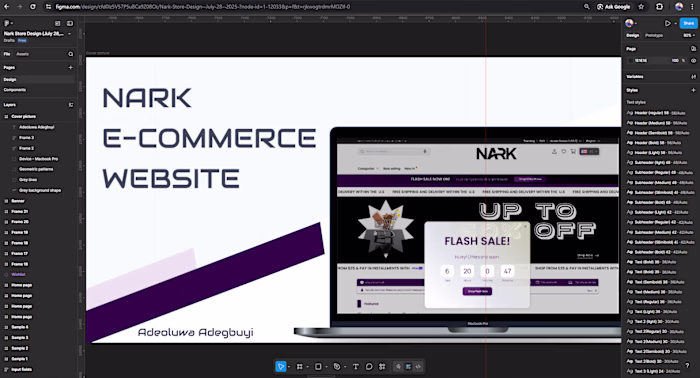Select the Device - Macbook Pro layer
Screen dimensions: 700x378
(38, 159)
